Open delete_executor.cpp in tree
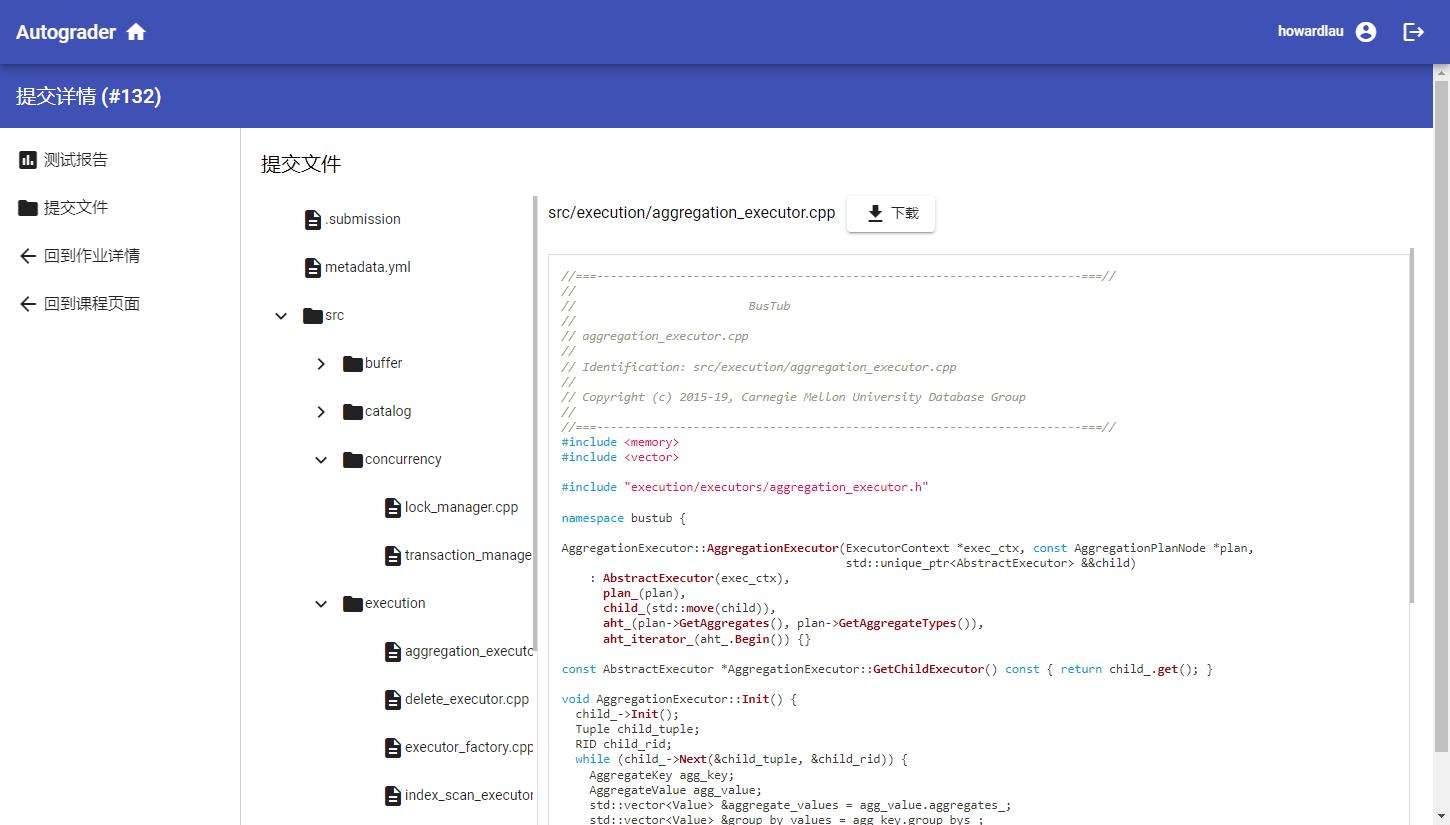 (x=467, y=699)
